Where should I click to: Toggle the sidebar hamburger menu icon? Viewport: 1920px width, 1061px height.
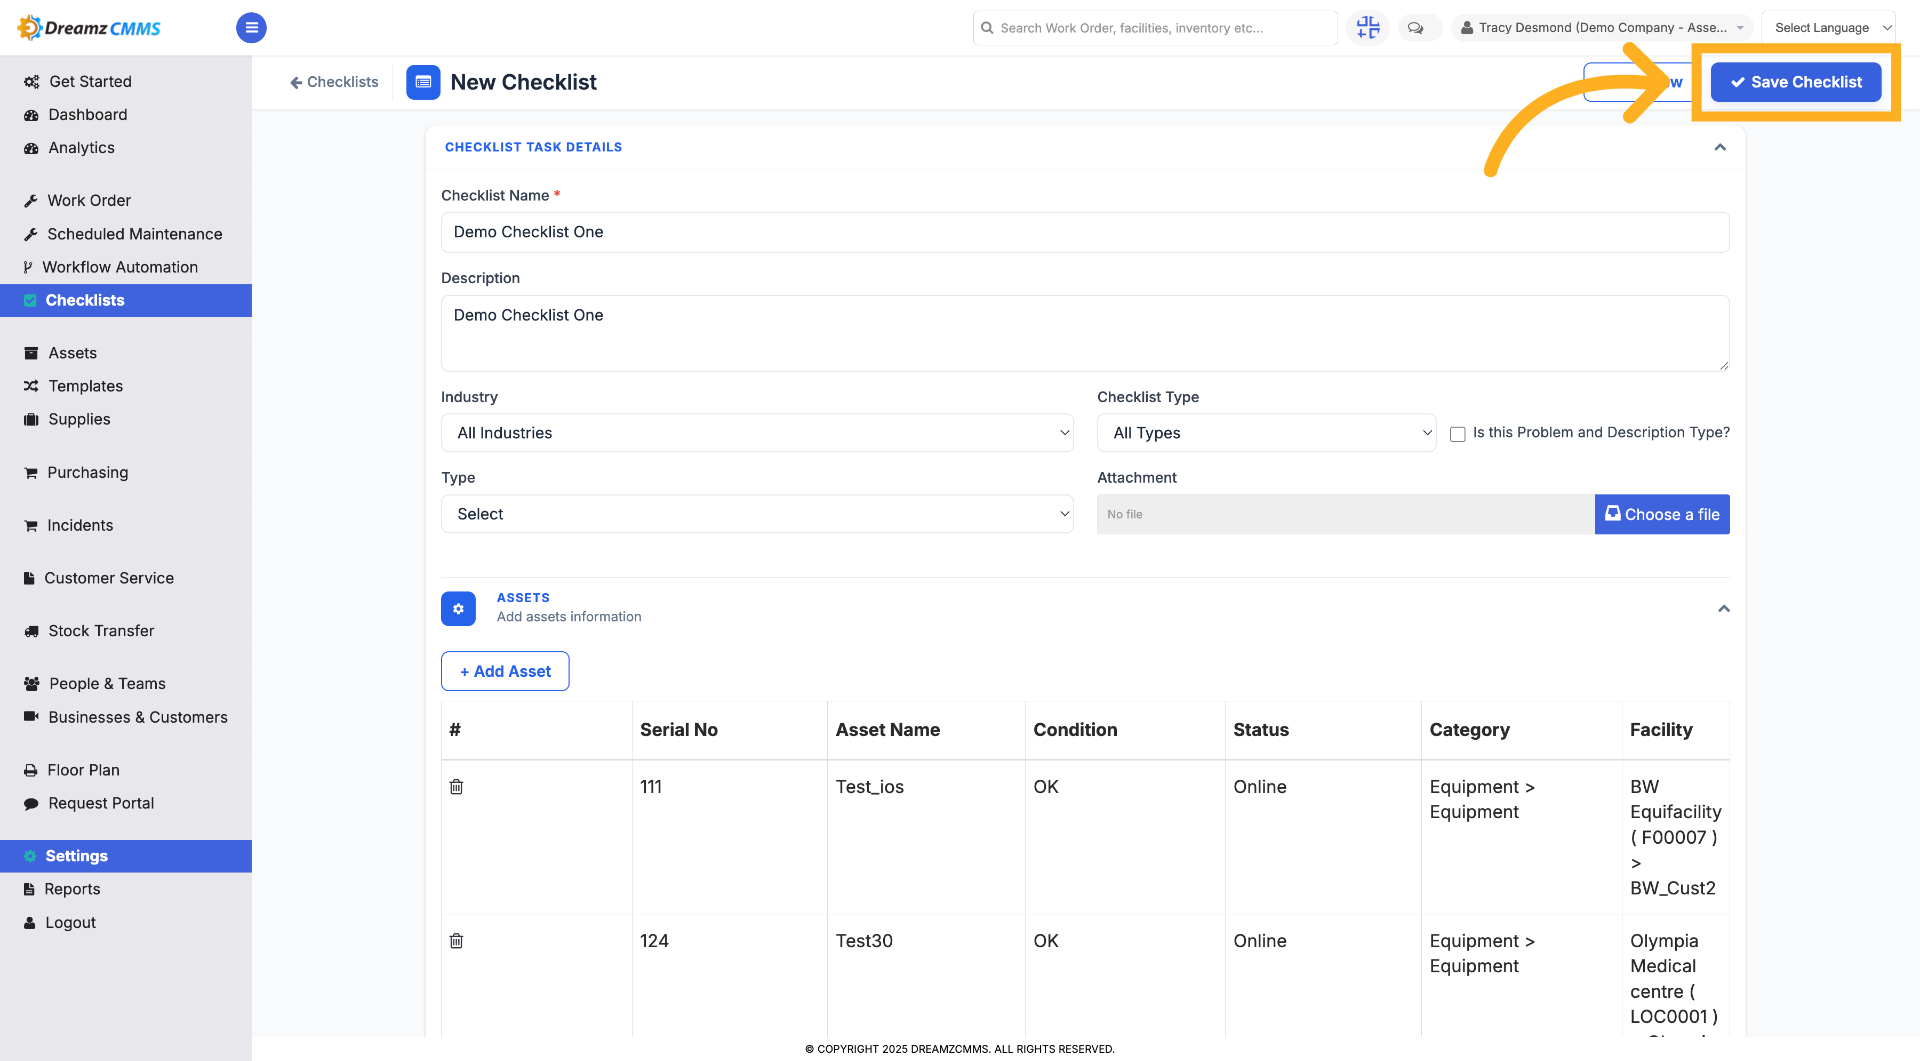click(251, 28)
